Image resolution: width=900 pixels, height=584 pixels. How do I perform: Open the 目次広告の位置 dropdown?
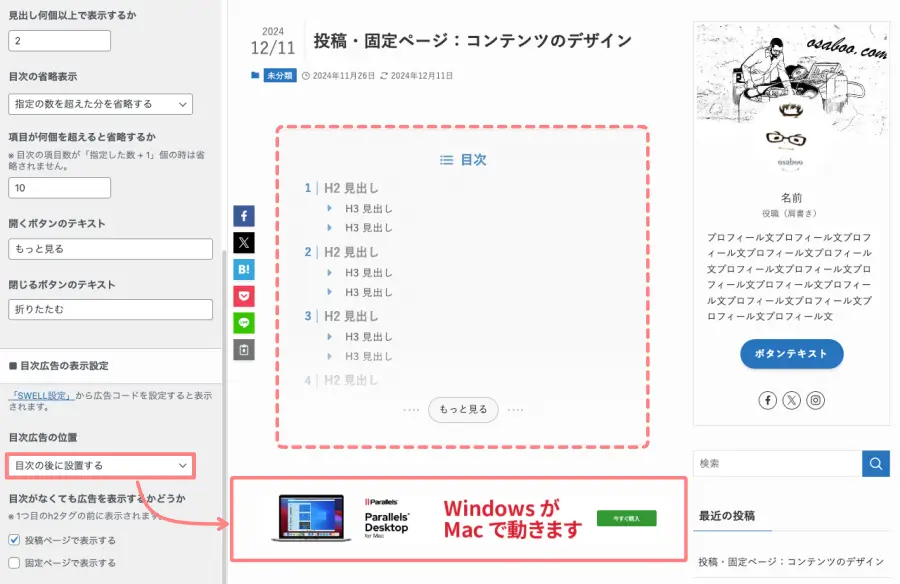(x=102, y=465)
